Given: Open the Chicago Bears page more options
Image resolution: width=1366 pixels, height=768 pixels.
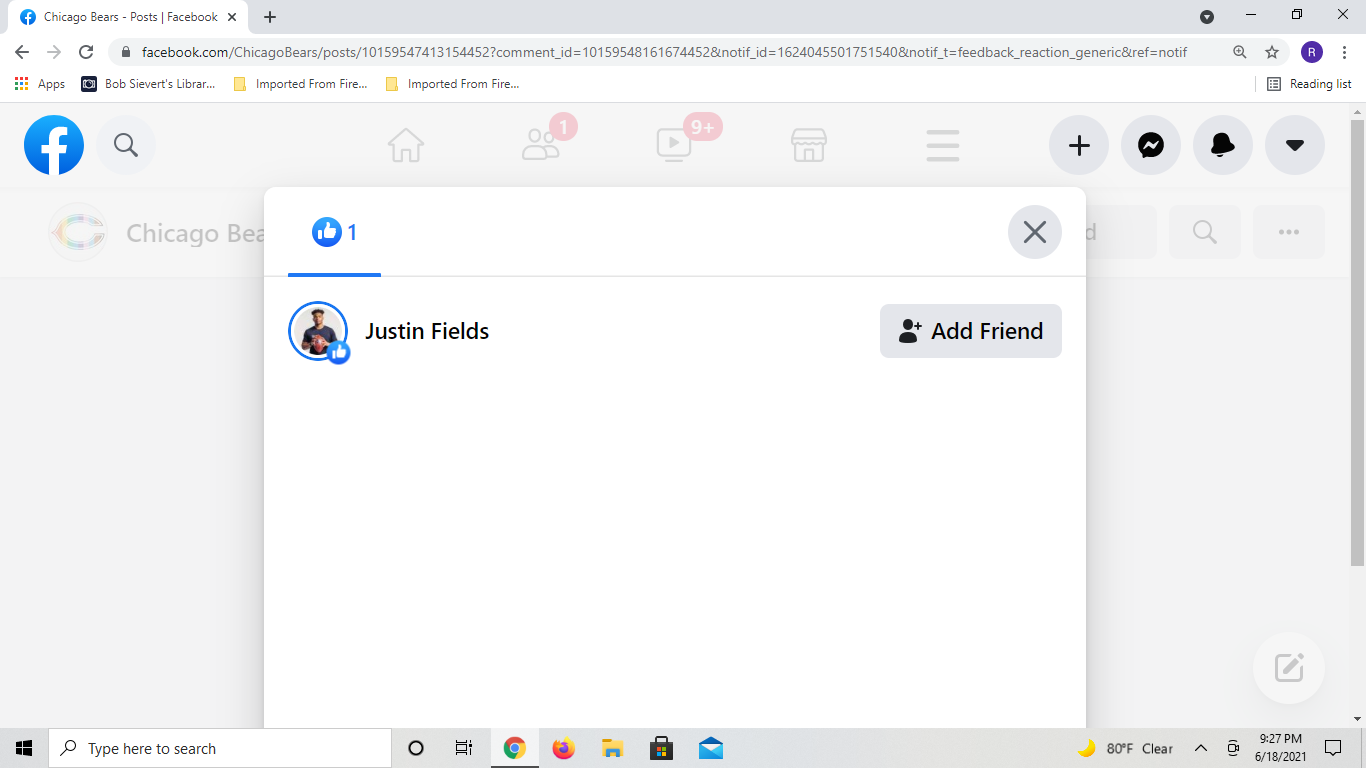Looking at the screenshot, I should [x=1289, y=232].
